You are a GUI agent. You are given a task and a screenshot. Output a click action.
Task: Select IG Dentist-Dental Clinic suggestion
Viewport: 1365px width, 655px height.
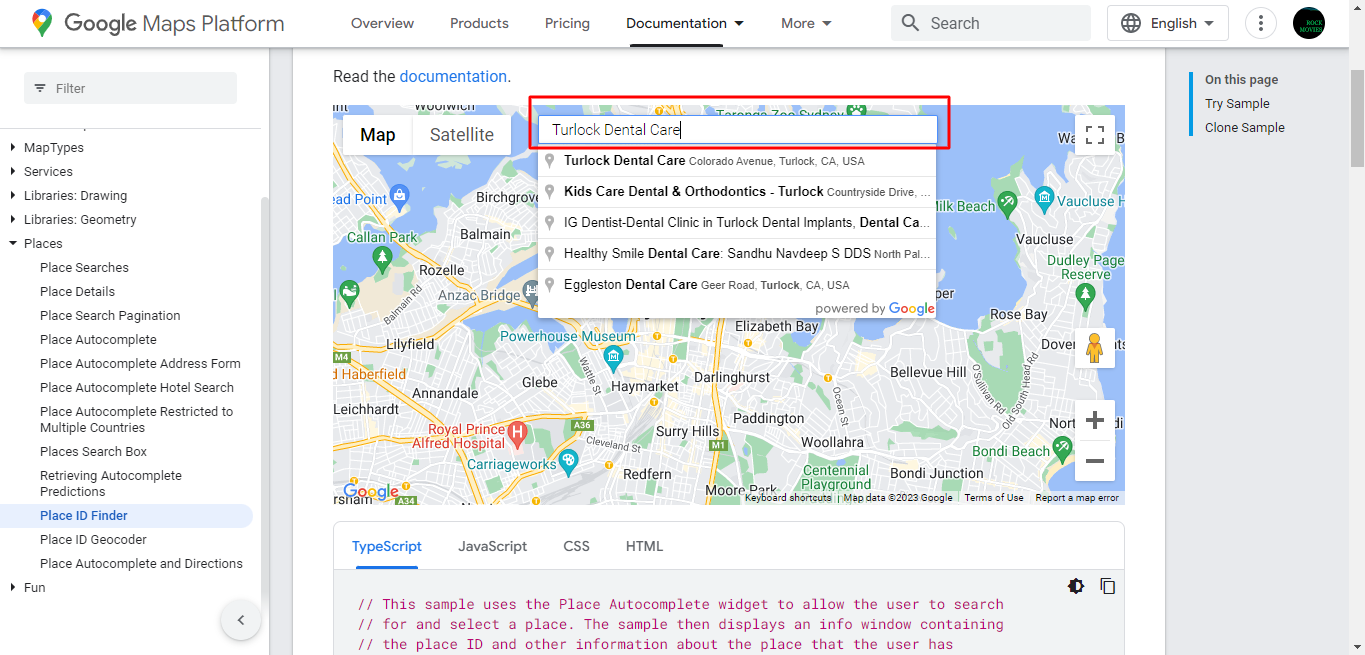click(737, 223)
